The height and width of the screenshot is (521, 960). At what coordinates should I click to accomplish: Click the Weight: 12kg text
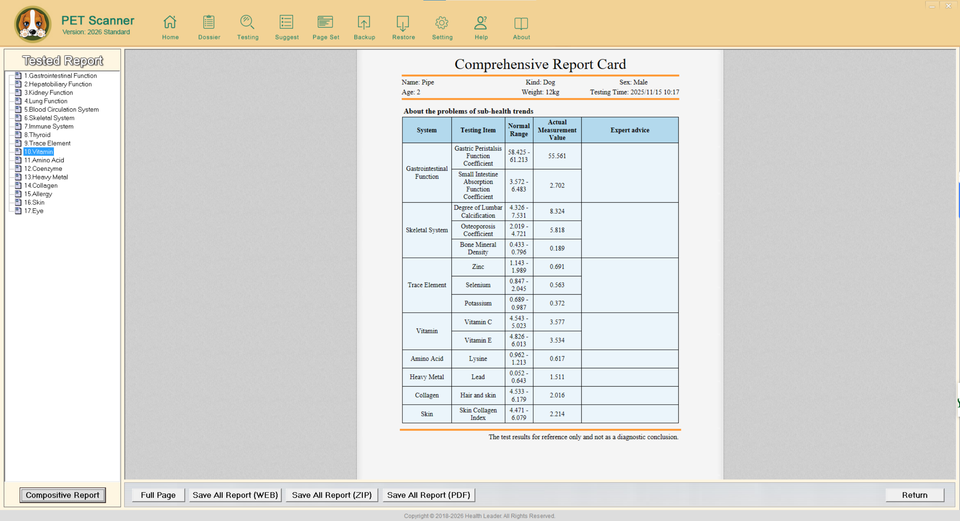tap(540, 92)
